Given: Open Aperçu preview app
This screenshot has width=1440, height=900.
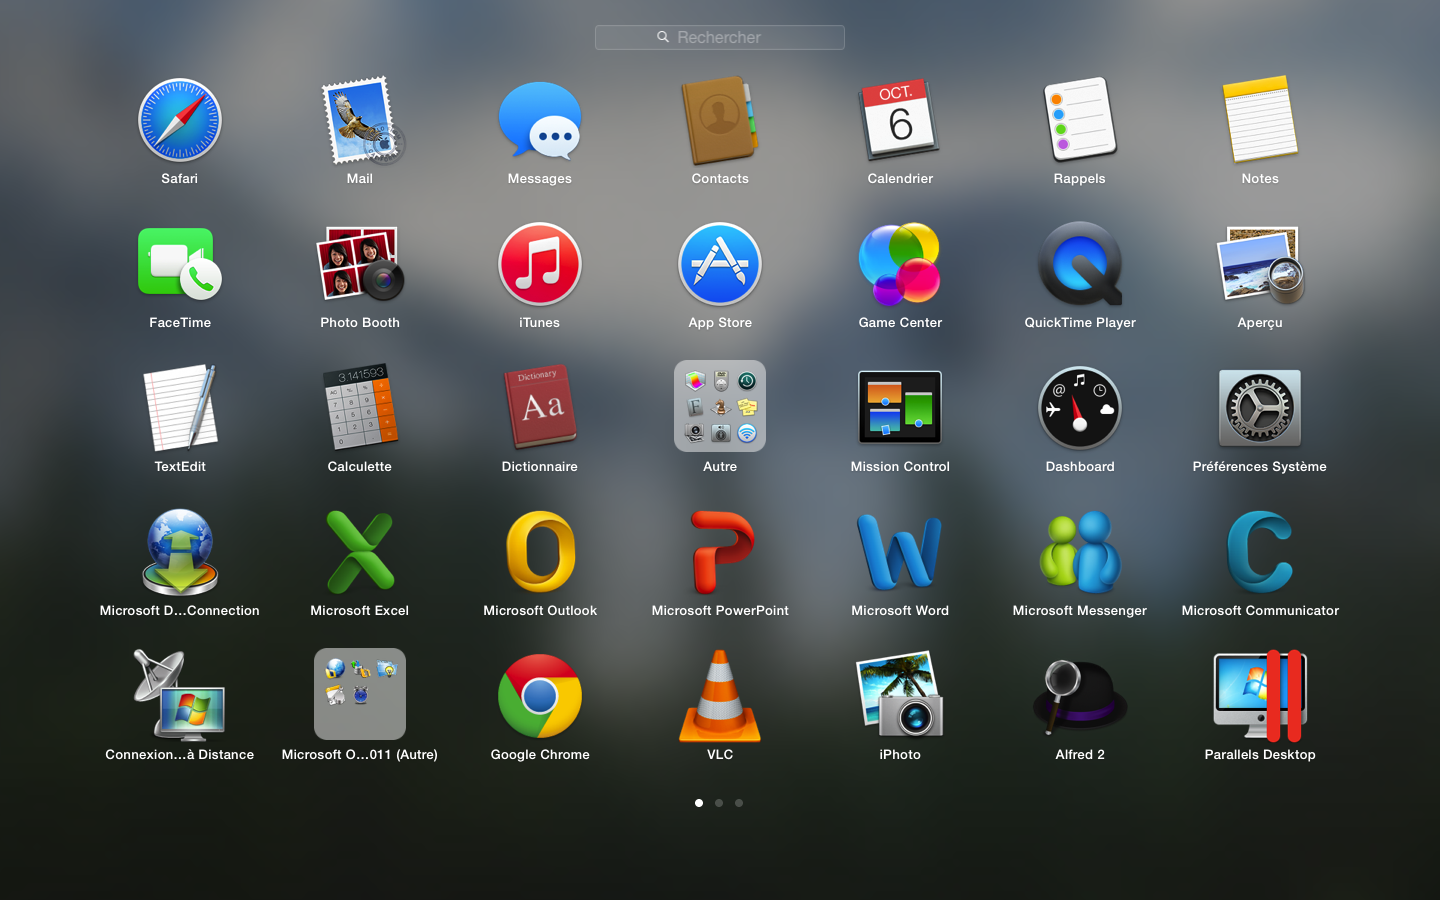Looking at the screenshot, I should point(1260,265).
